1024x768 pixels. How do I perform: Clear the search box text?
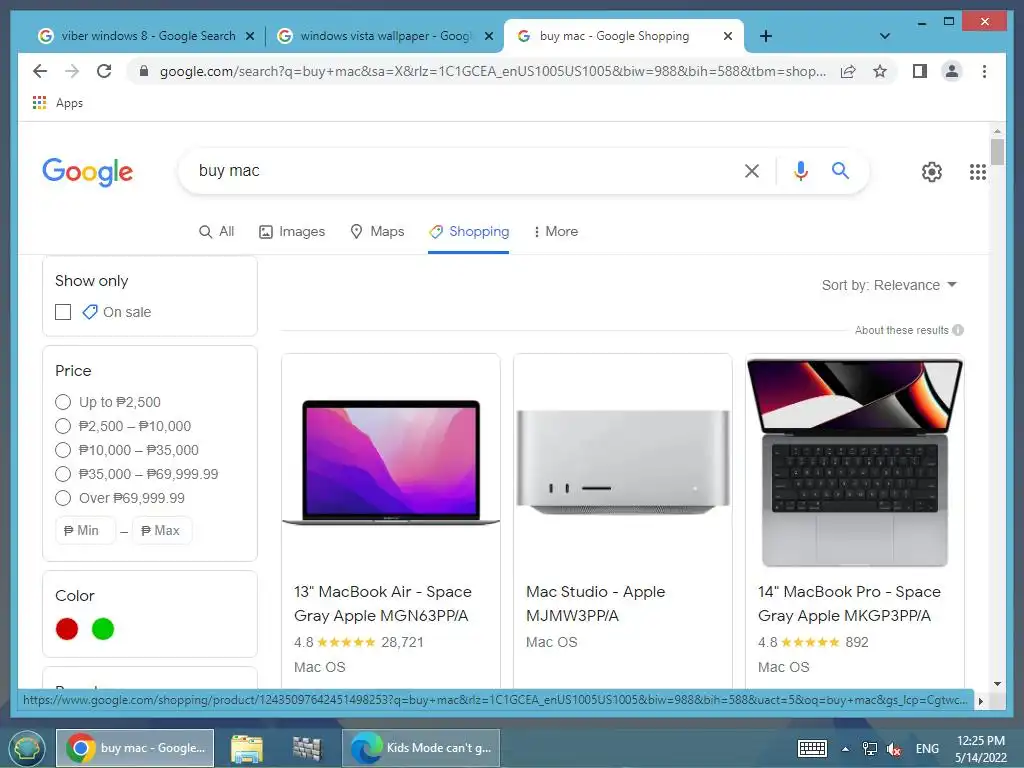click(752, 171)
